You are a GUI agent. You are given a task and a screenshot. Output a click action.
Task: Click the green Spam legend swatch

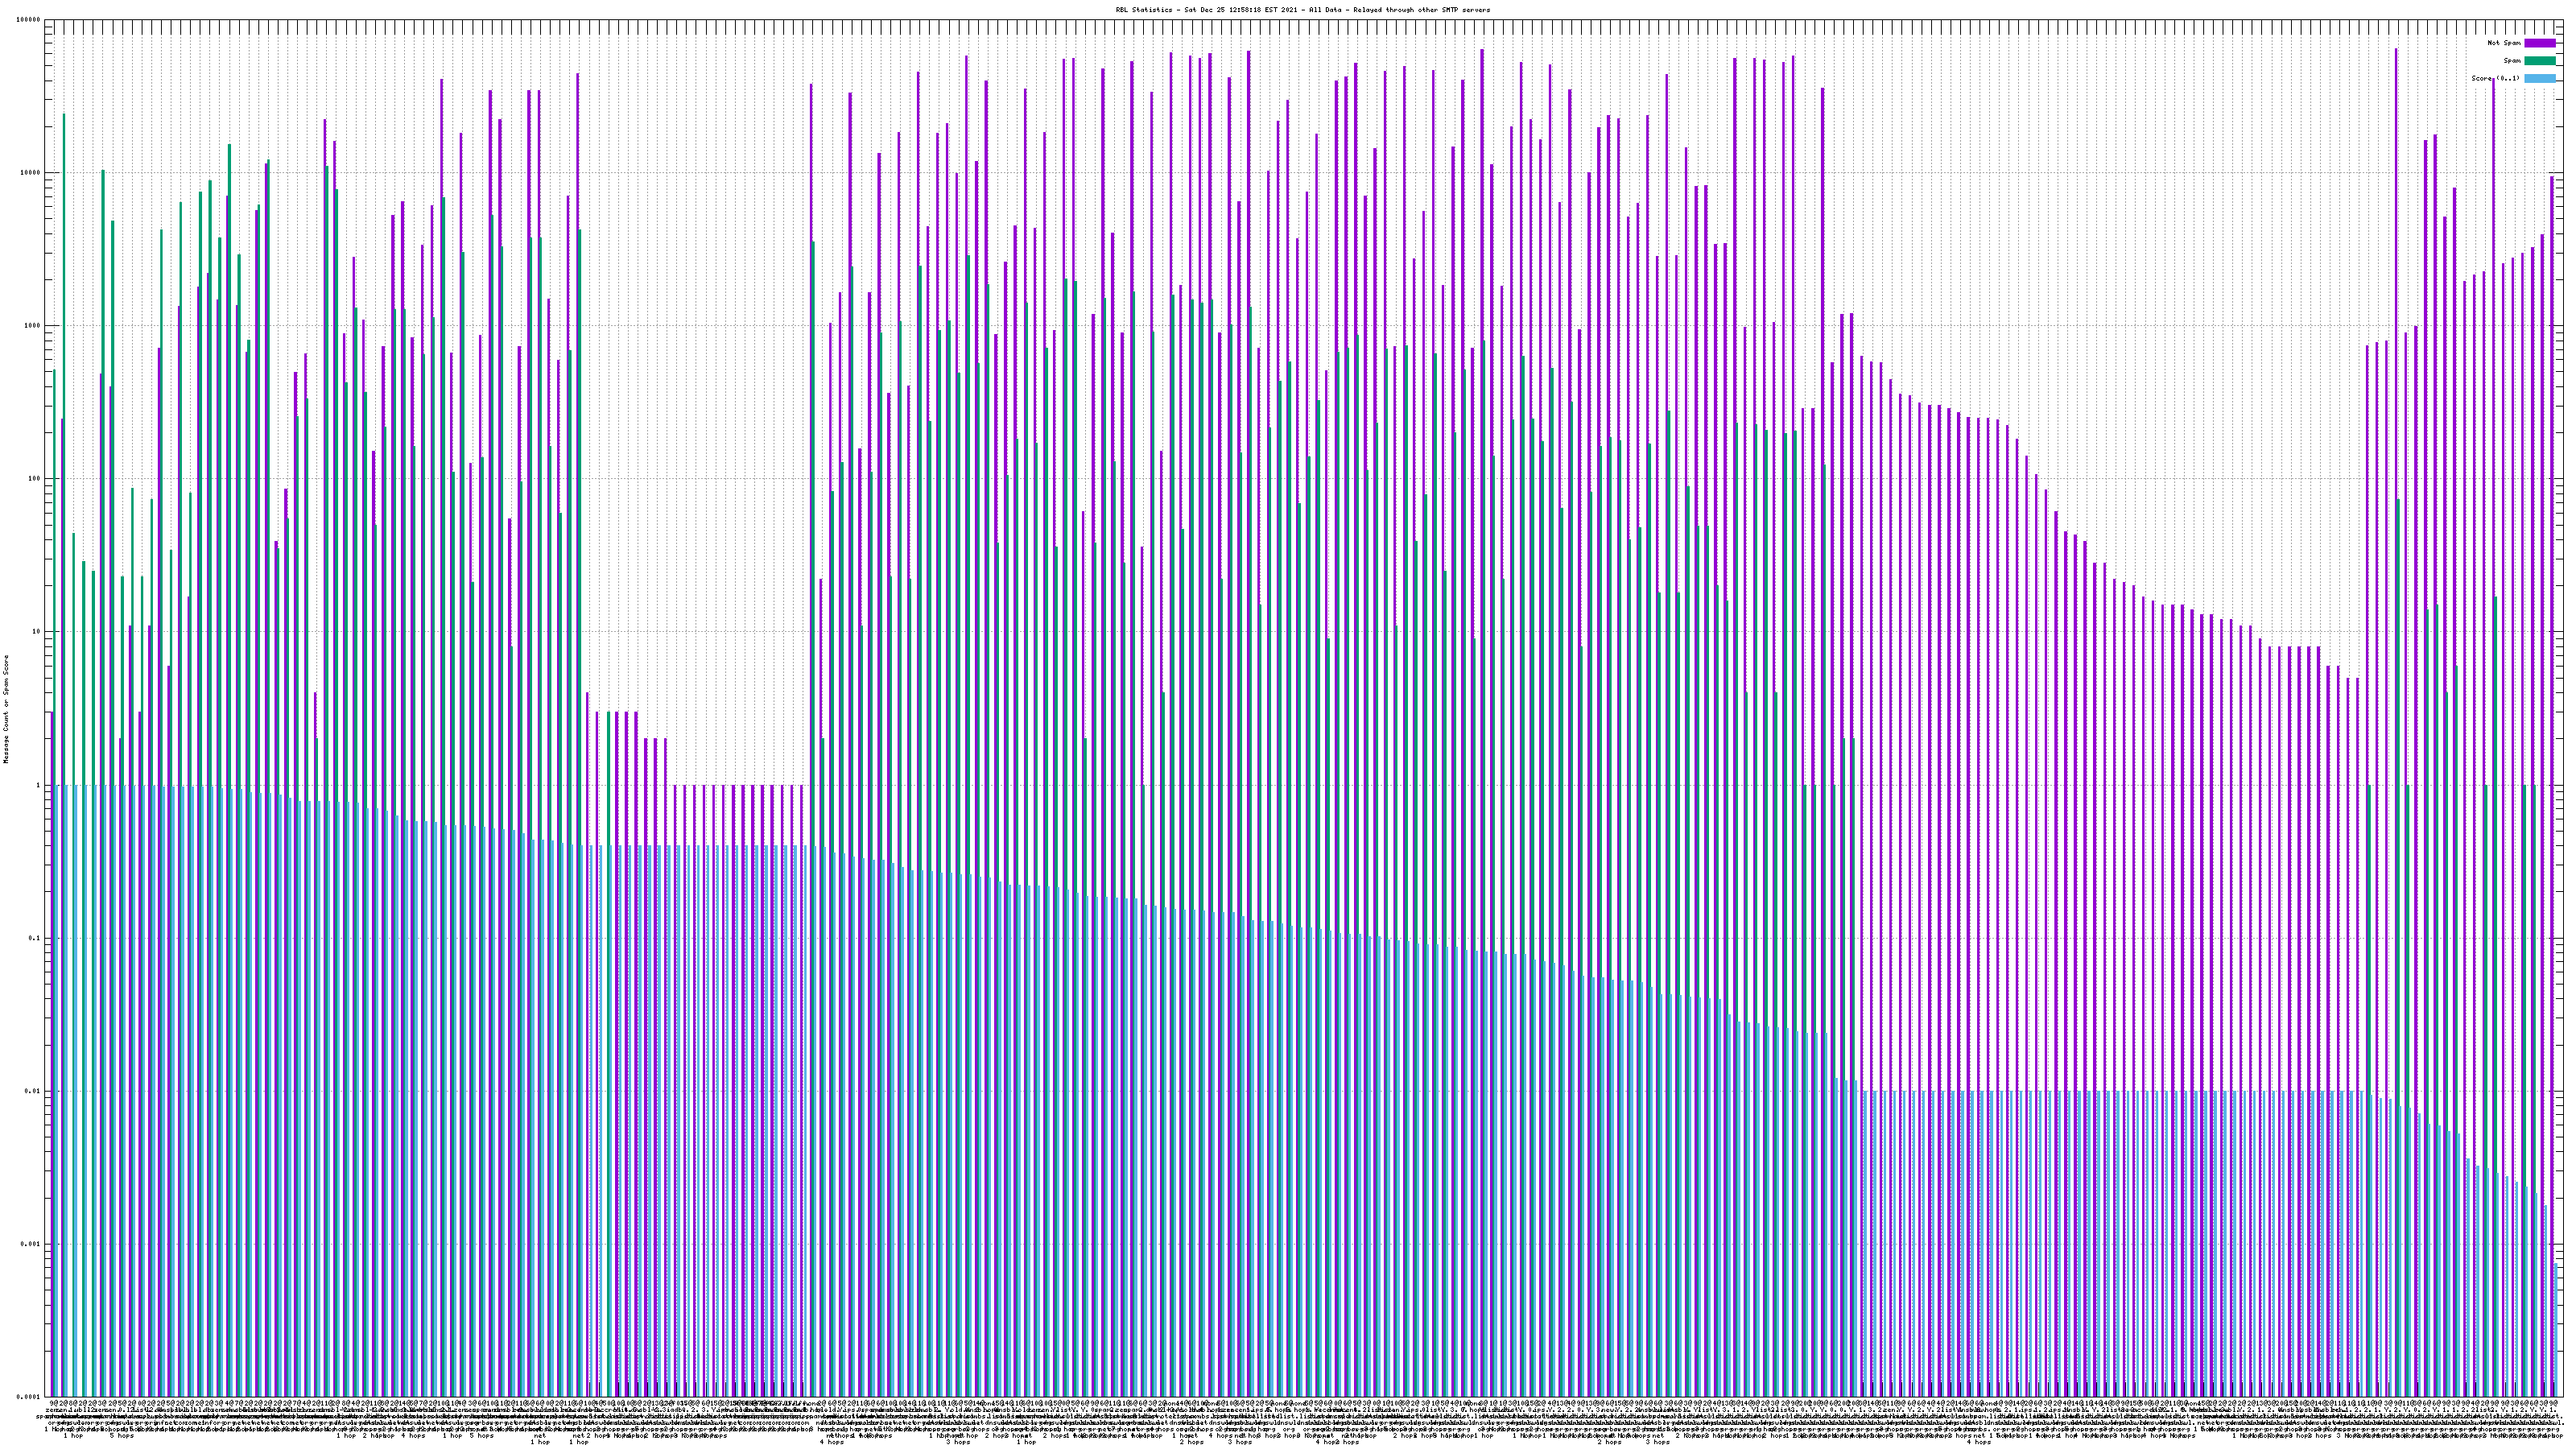coord(2539,61)
